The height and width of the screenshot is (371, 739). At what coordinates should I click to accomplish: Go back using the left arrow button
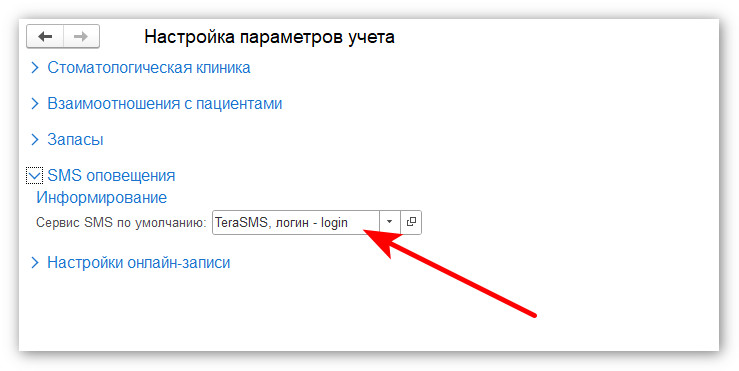point(45,36)
